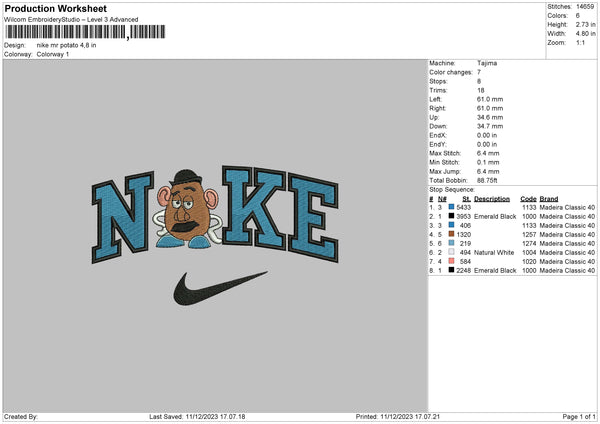Image resolution: width=600 pixels, height=424 pixels.
Task: Click the 'Description' column header
Action: tap(492, 199)
